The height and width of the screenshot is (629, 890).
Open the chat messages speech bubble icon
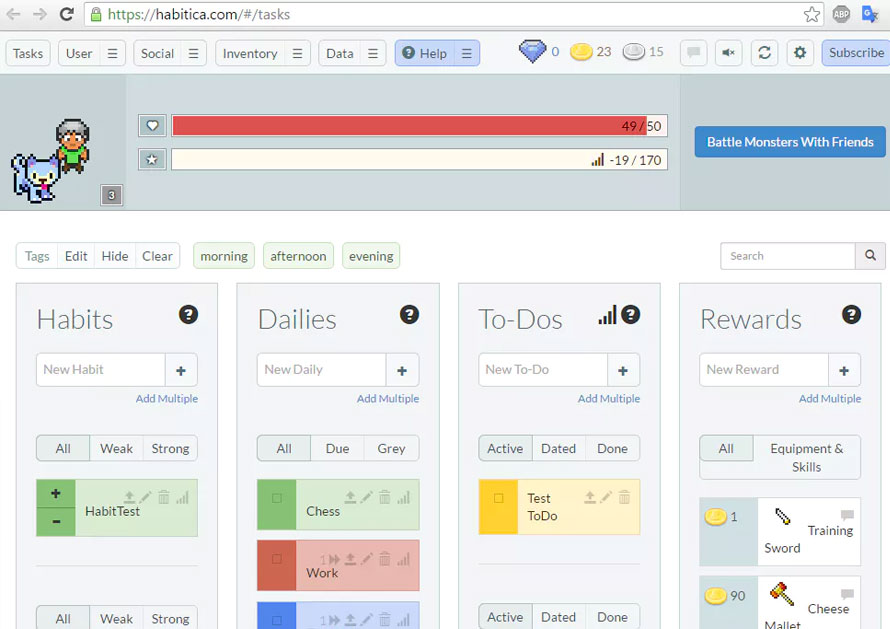pos(693,53)
